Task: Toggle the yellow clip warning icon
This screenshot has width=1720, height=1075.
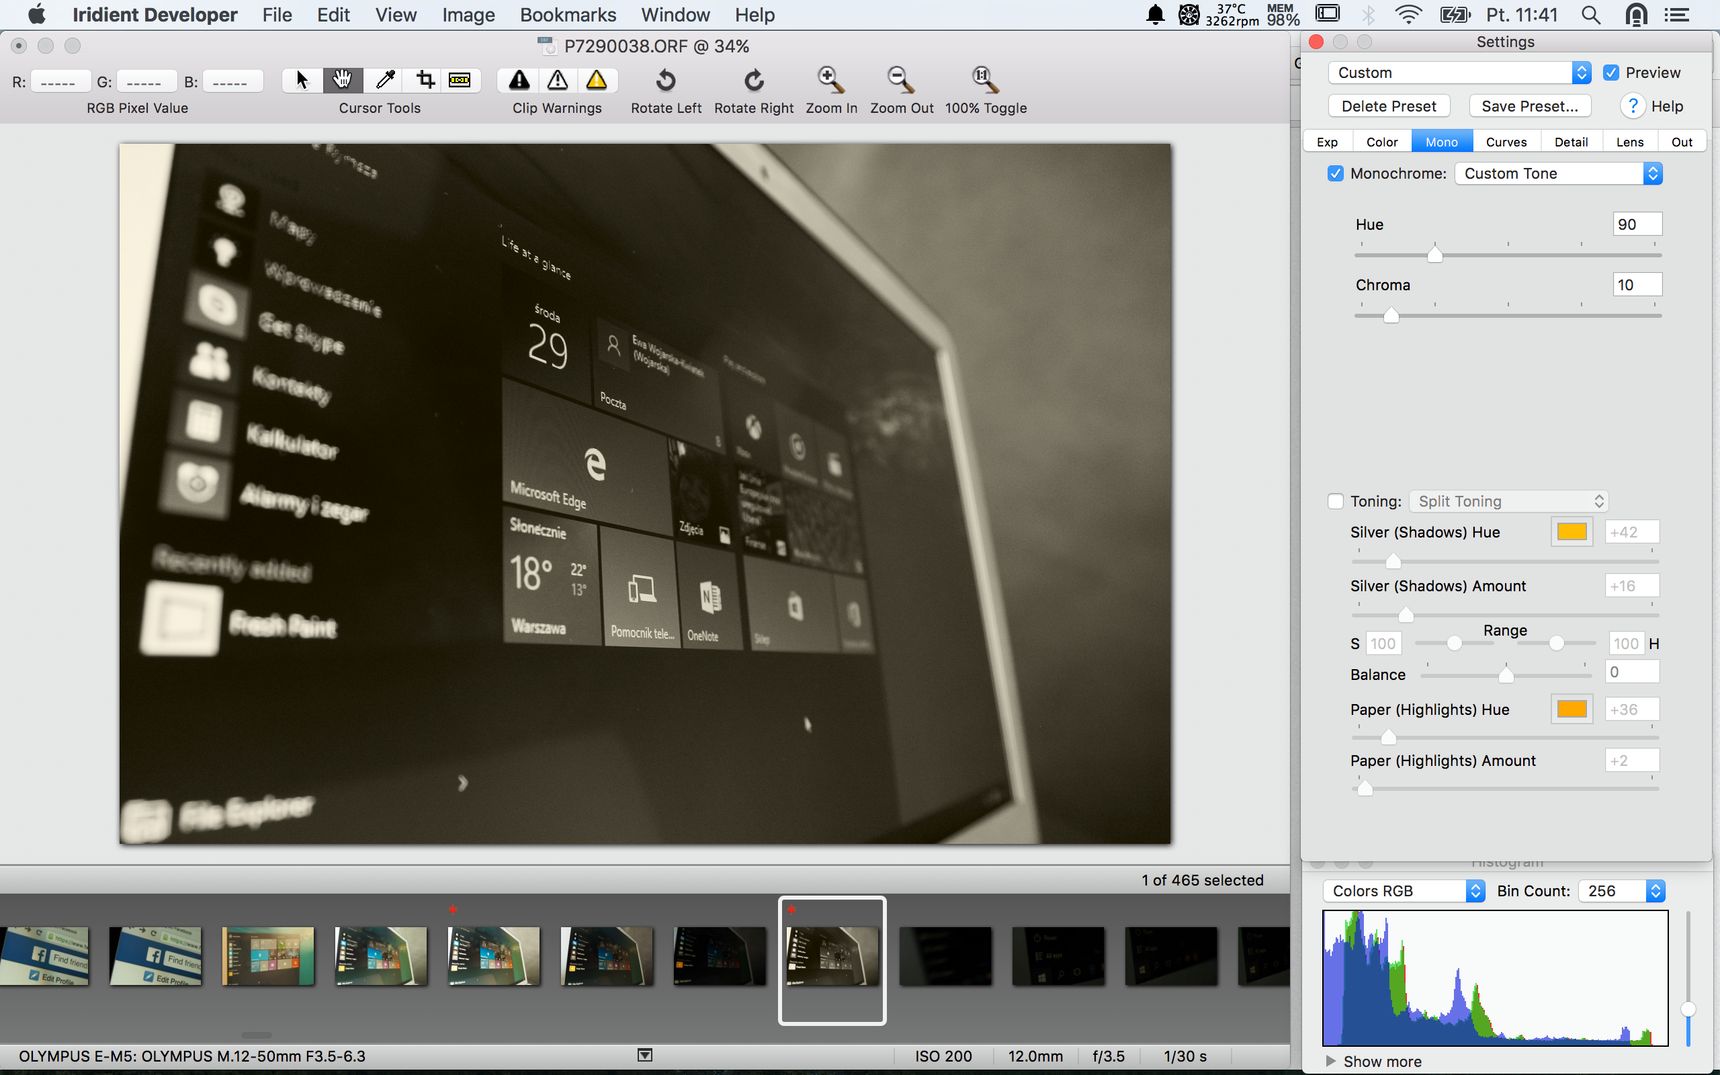Action: pyautogui.click(x=597, y=80)
